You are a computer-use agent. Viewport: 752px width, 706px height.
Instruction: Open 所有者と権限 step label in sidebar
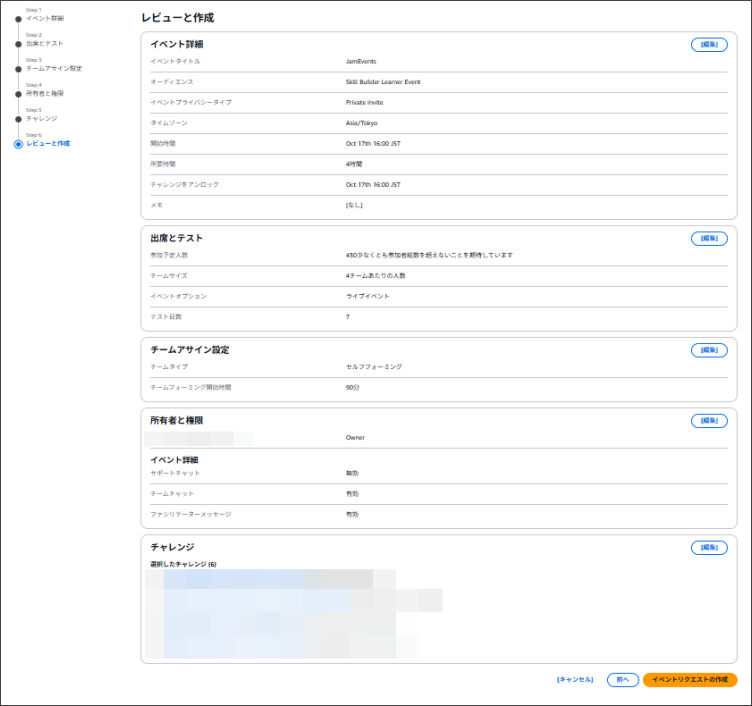(45, 94)
